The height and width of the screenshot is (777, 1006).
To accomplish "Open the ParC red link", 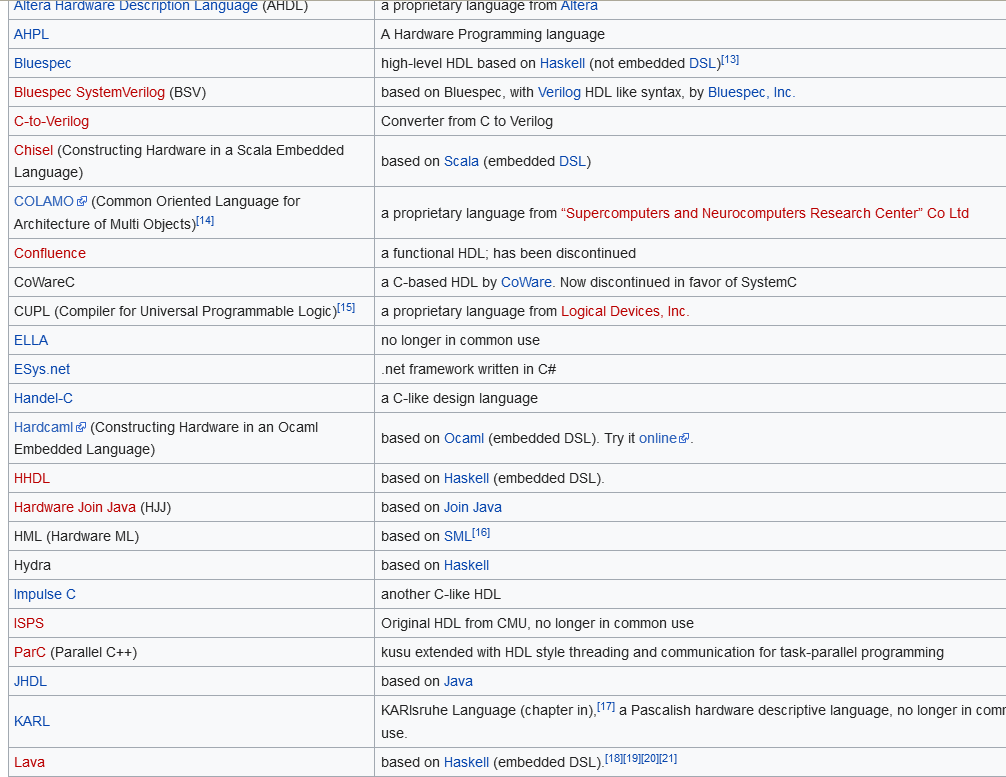I will (30, 652).
